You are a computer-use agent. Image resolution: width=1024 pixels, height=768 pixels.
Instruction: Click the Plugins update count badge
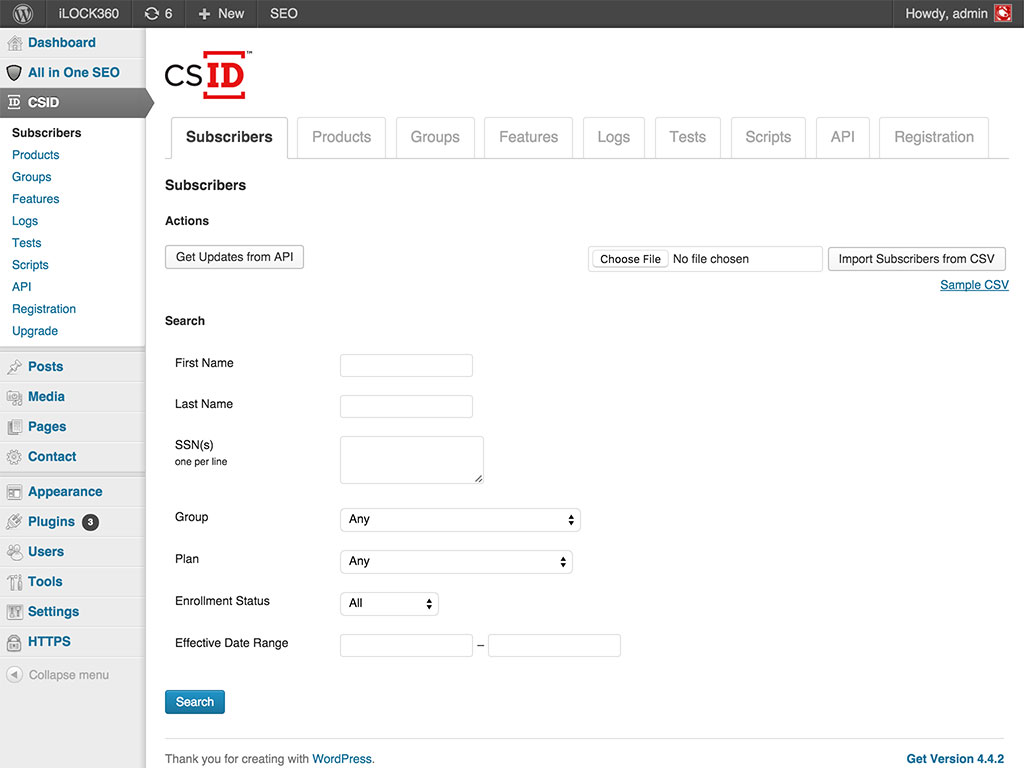pos(90,522)
